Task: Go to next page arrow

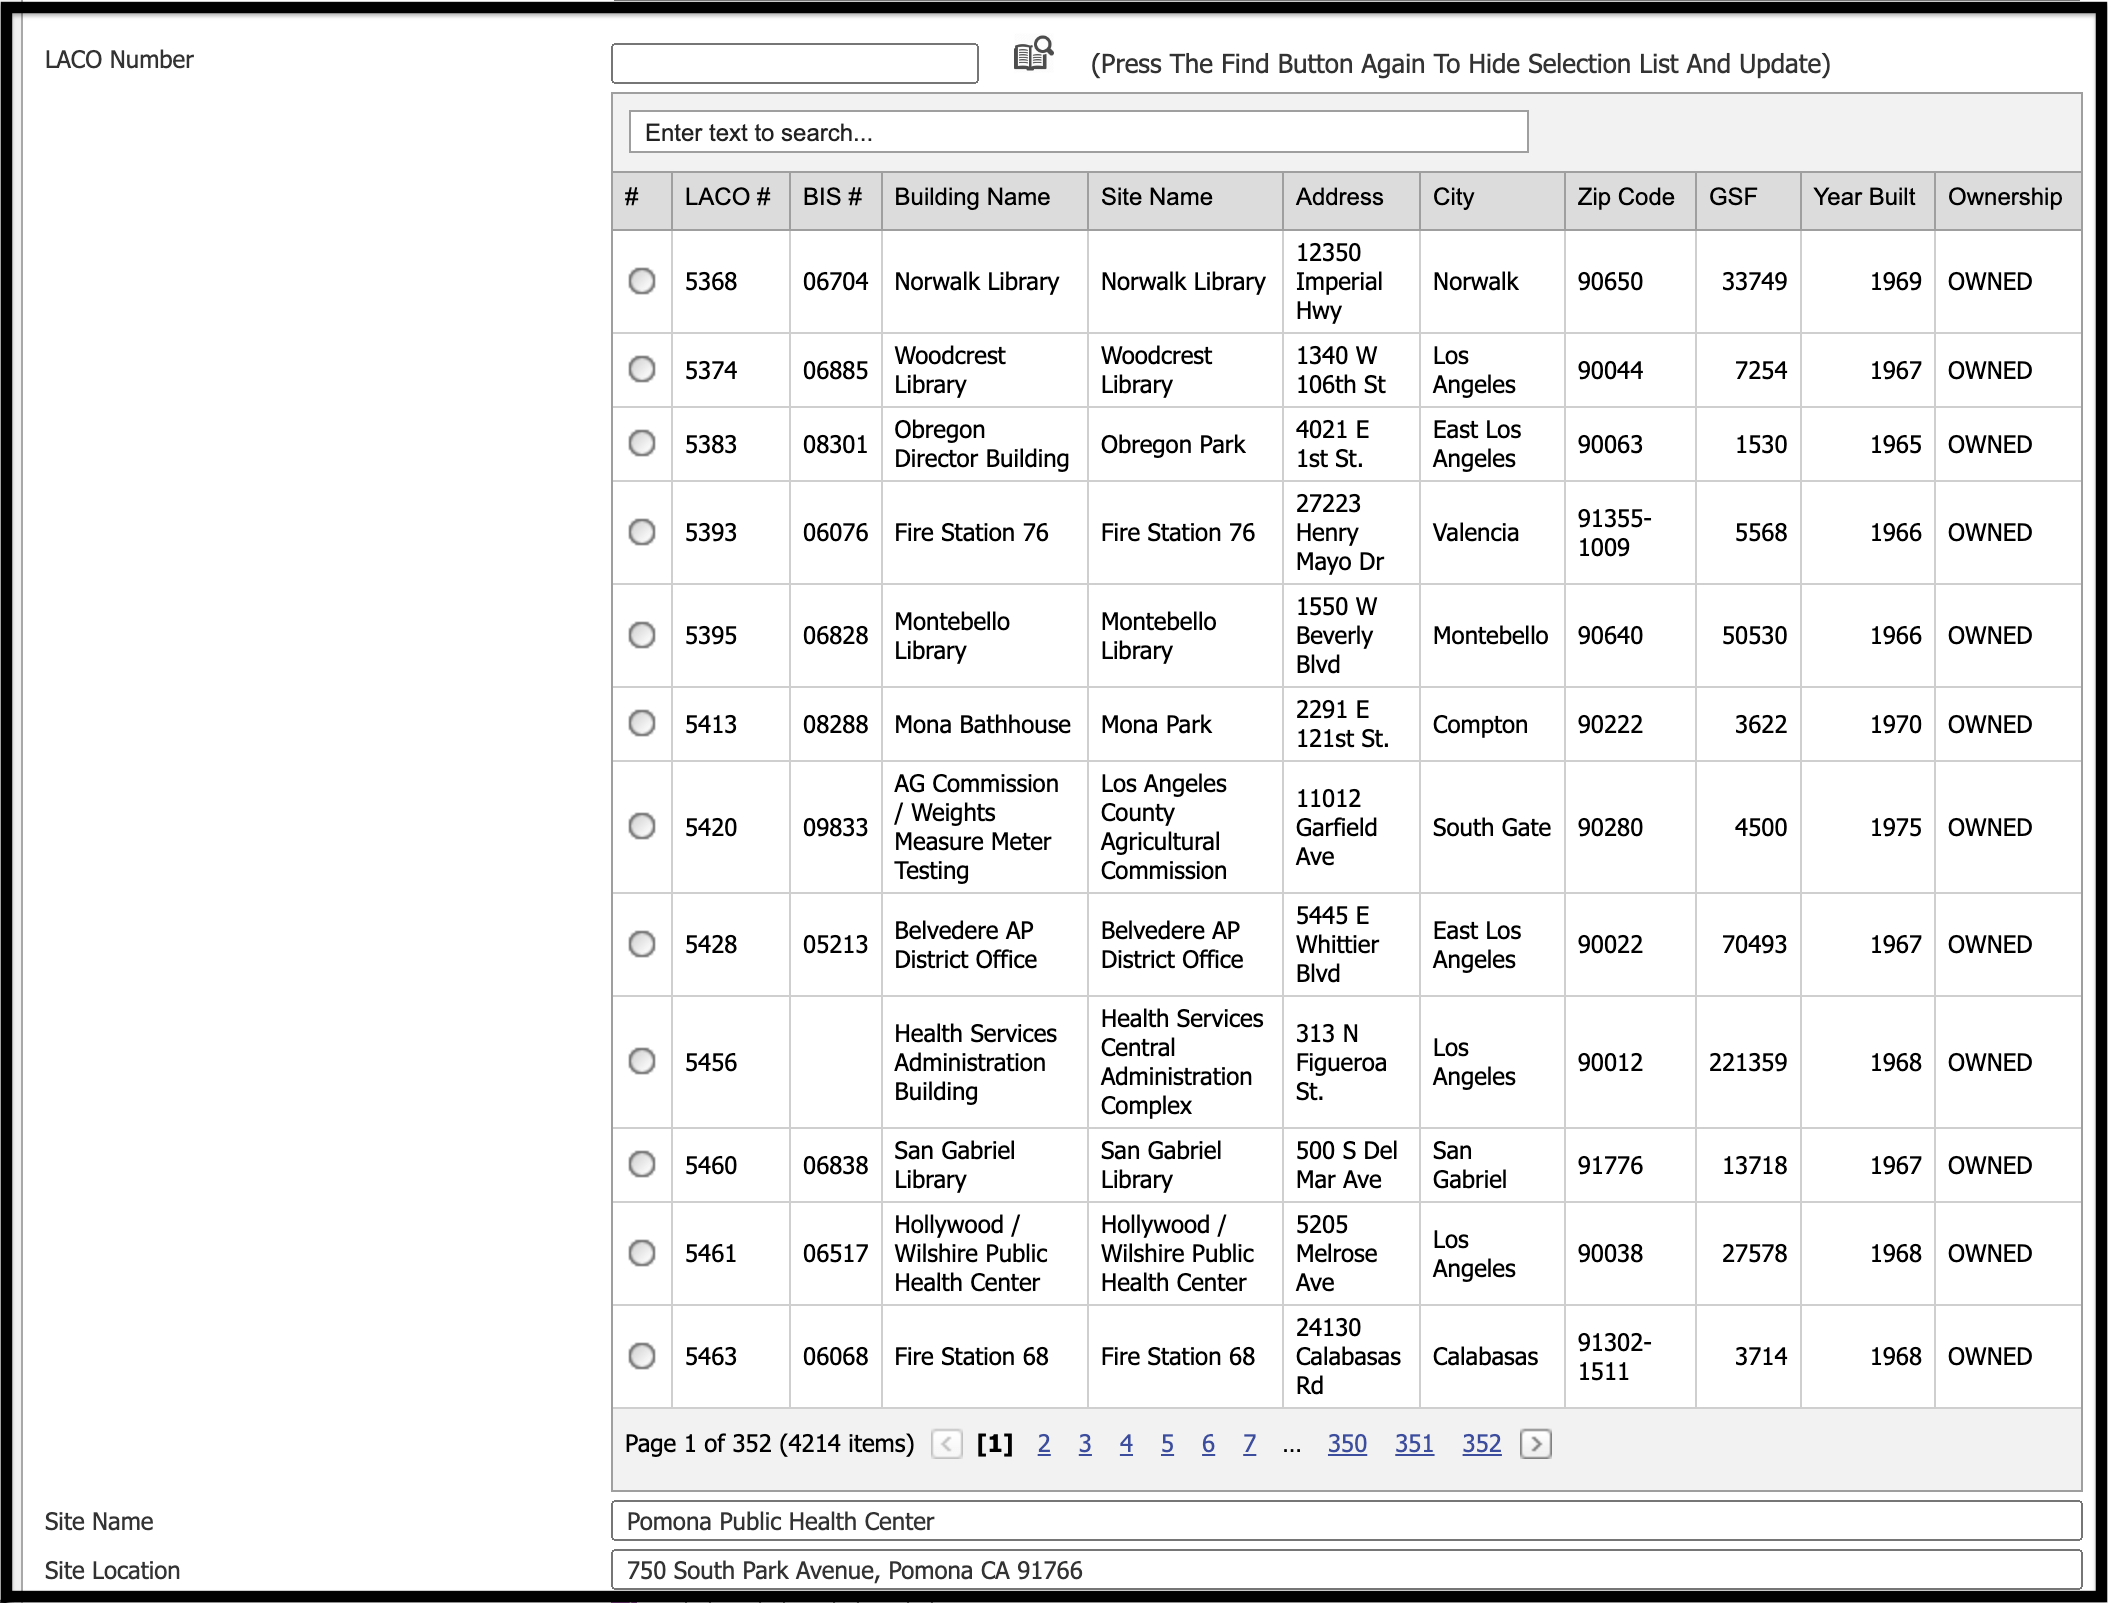Action: (1536, 1444)
